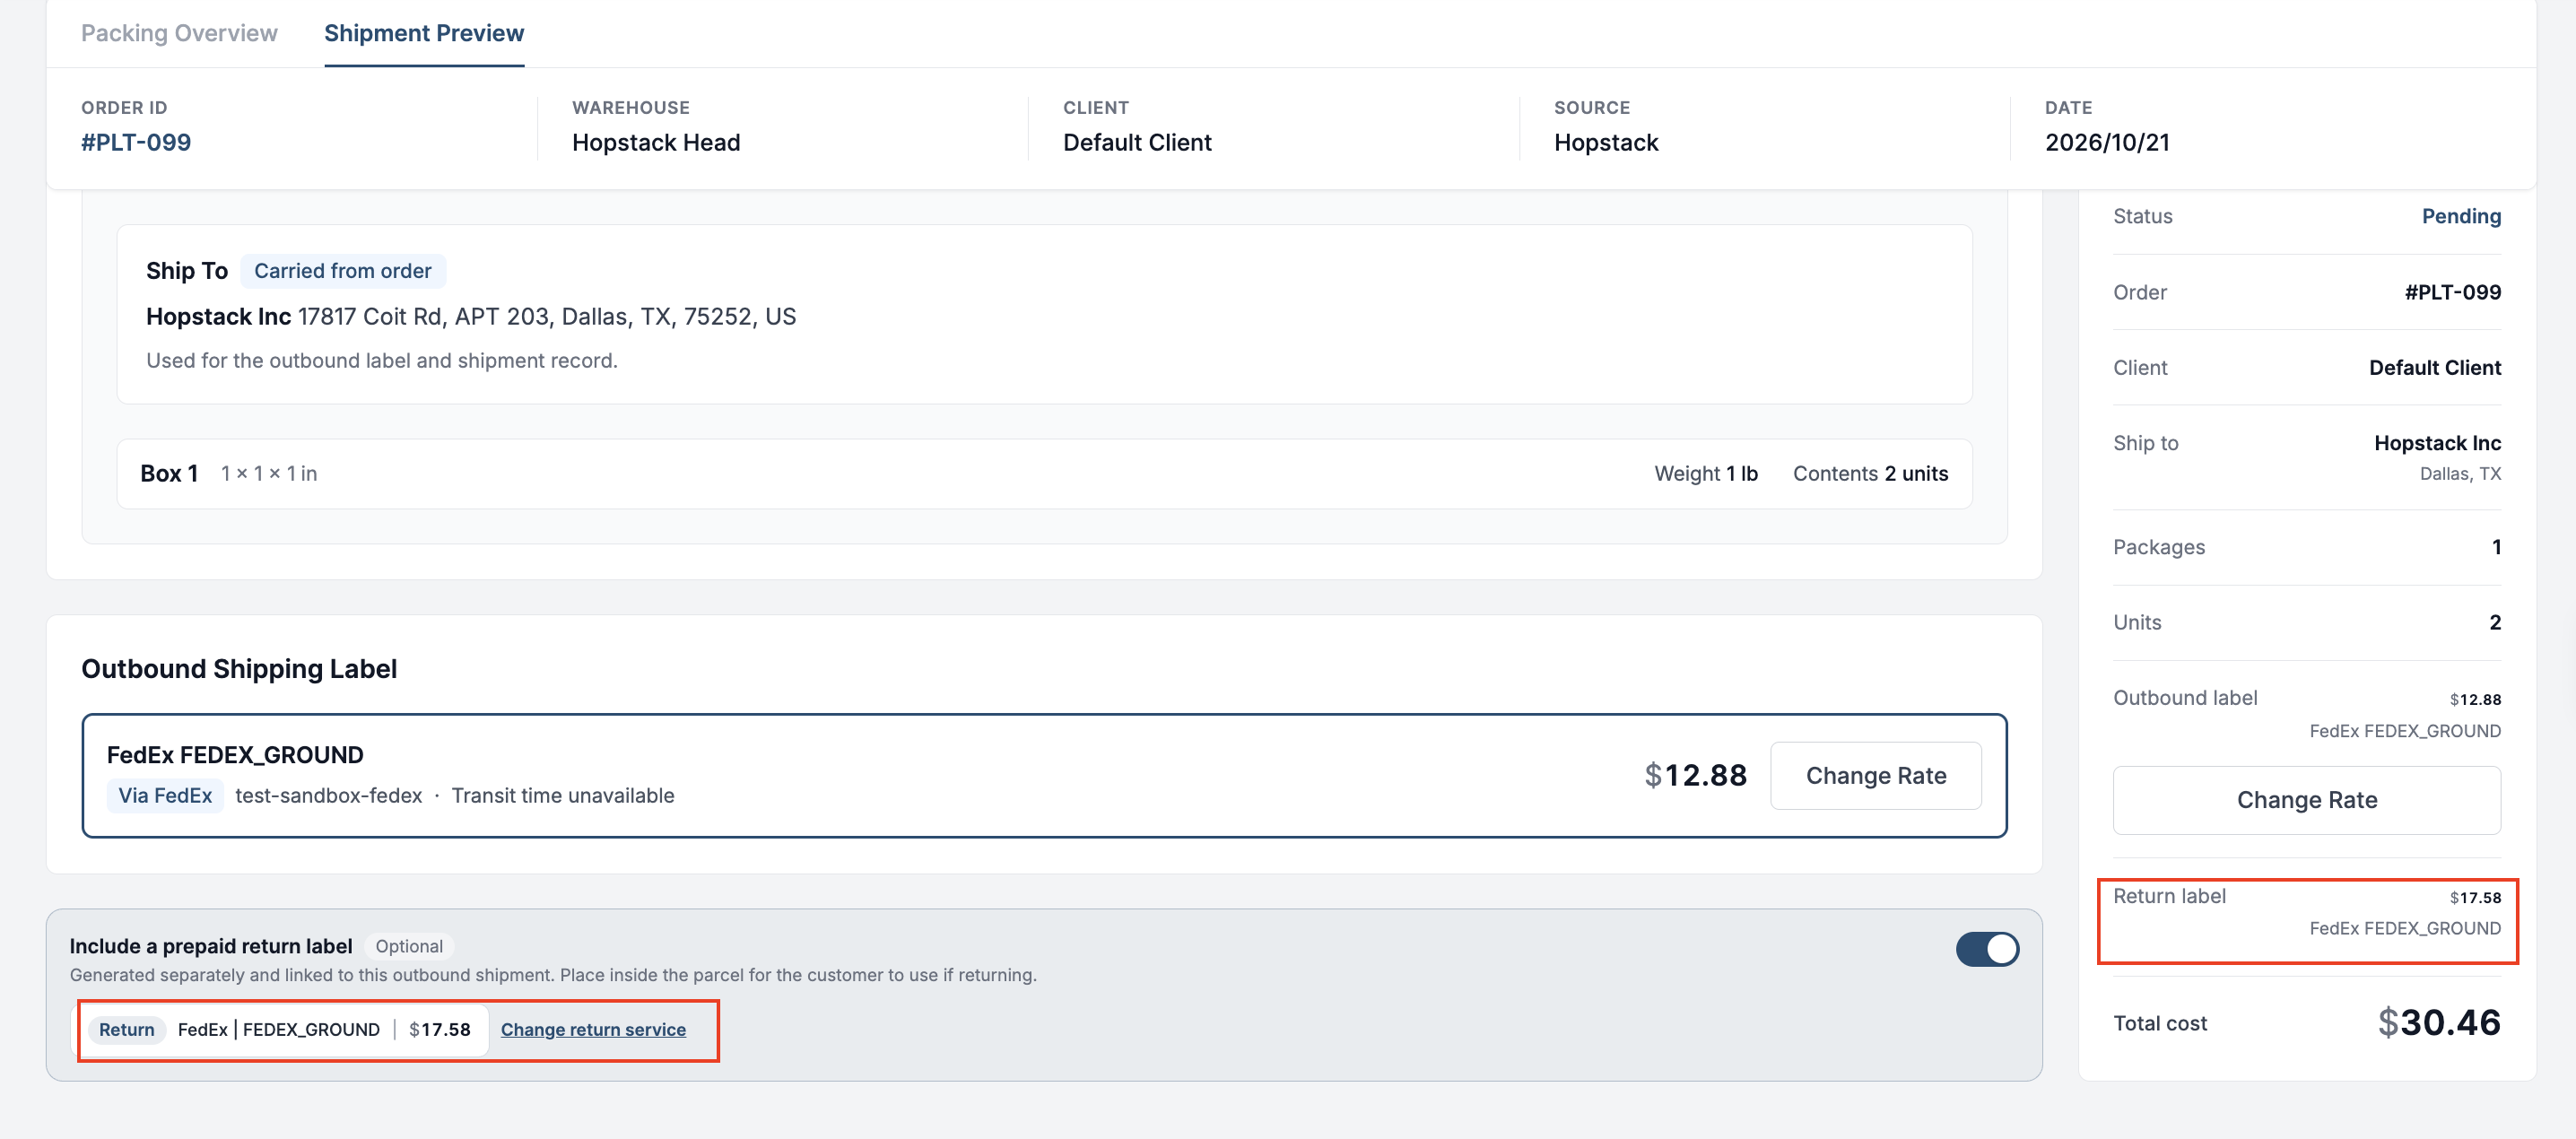Click the $30.46 total cost amount
This screenshot has width=2576, height=1139.
pyautogui.click(x=2438, y=1022)
